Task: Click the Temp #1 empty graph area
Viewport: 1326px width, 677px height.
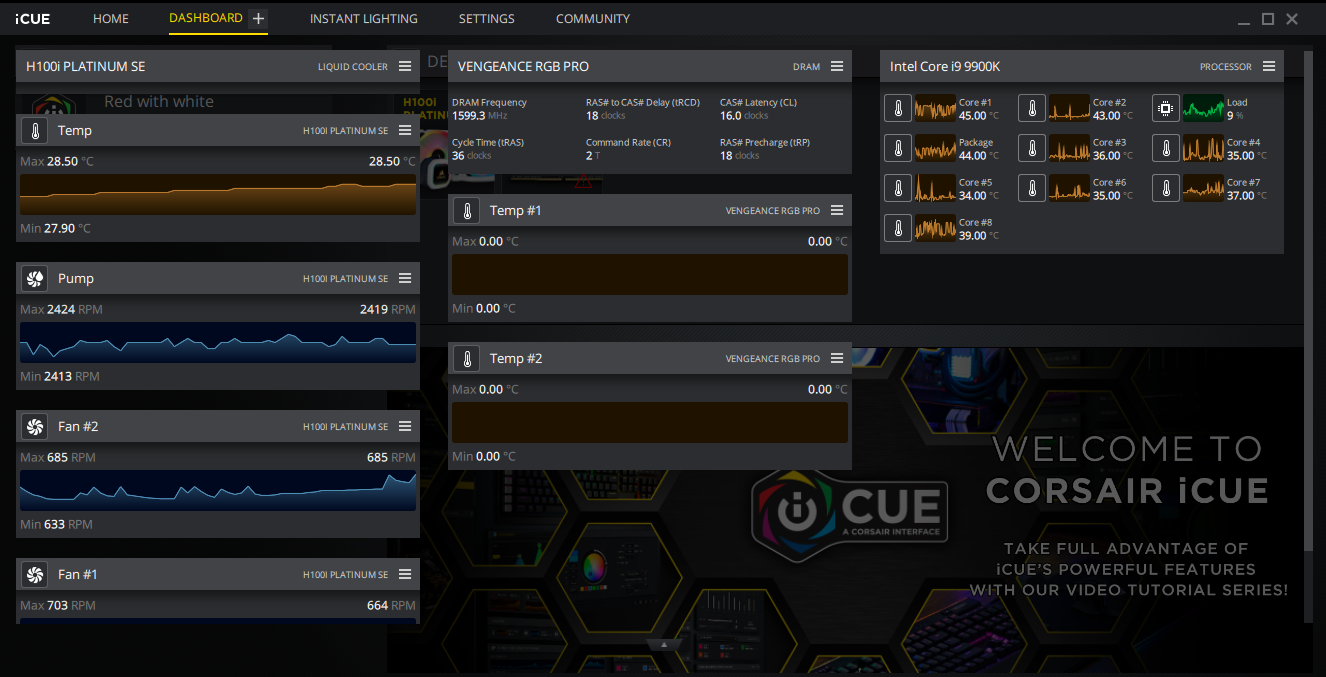Action: coord(650,274)
